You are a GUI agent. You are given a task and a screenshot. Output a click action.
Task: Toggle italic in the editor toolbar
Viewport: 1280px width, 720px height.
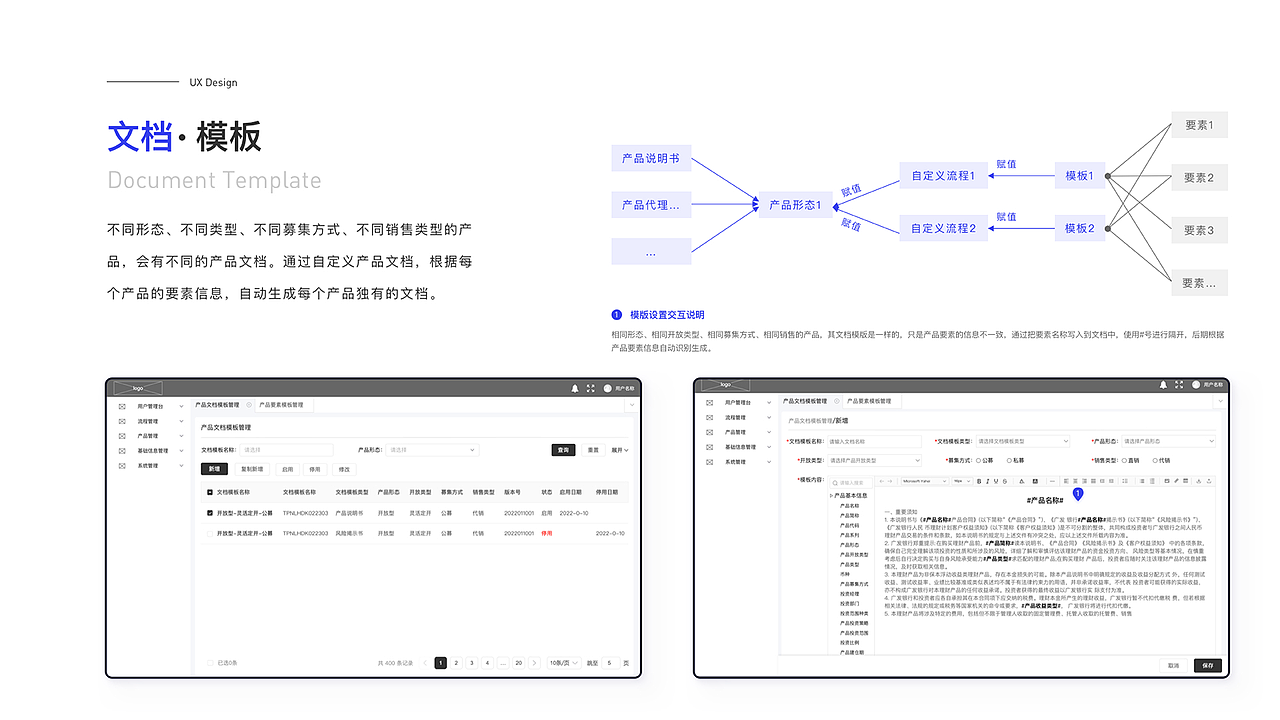click(988, 481)
